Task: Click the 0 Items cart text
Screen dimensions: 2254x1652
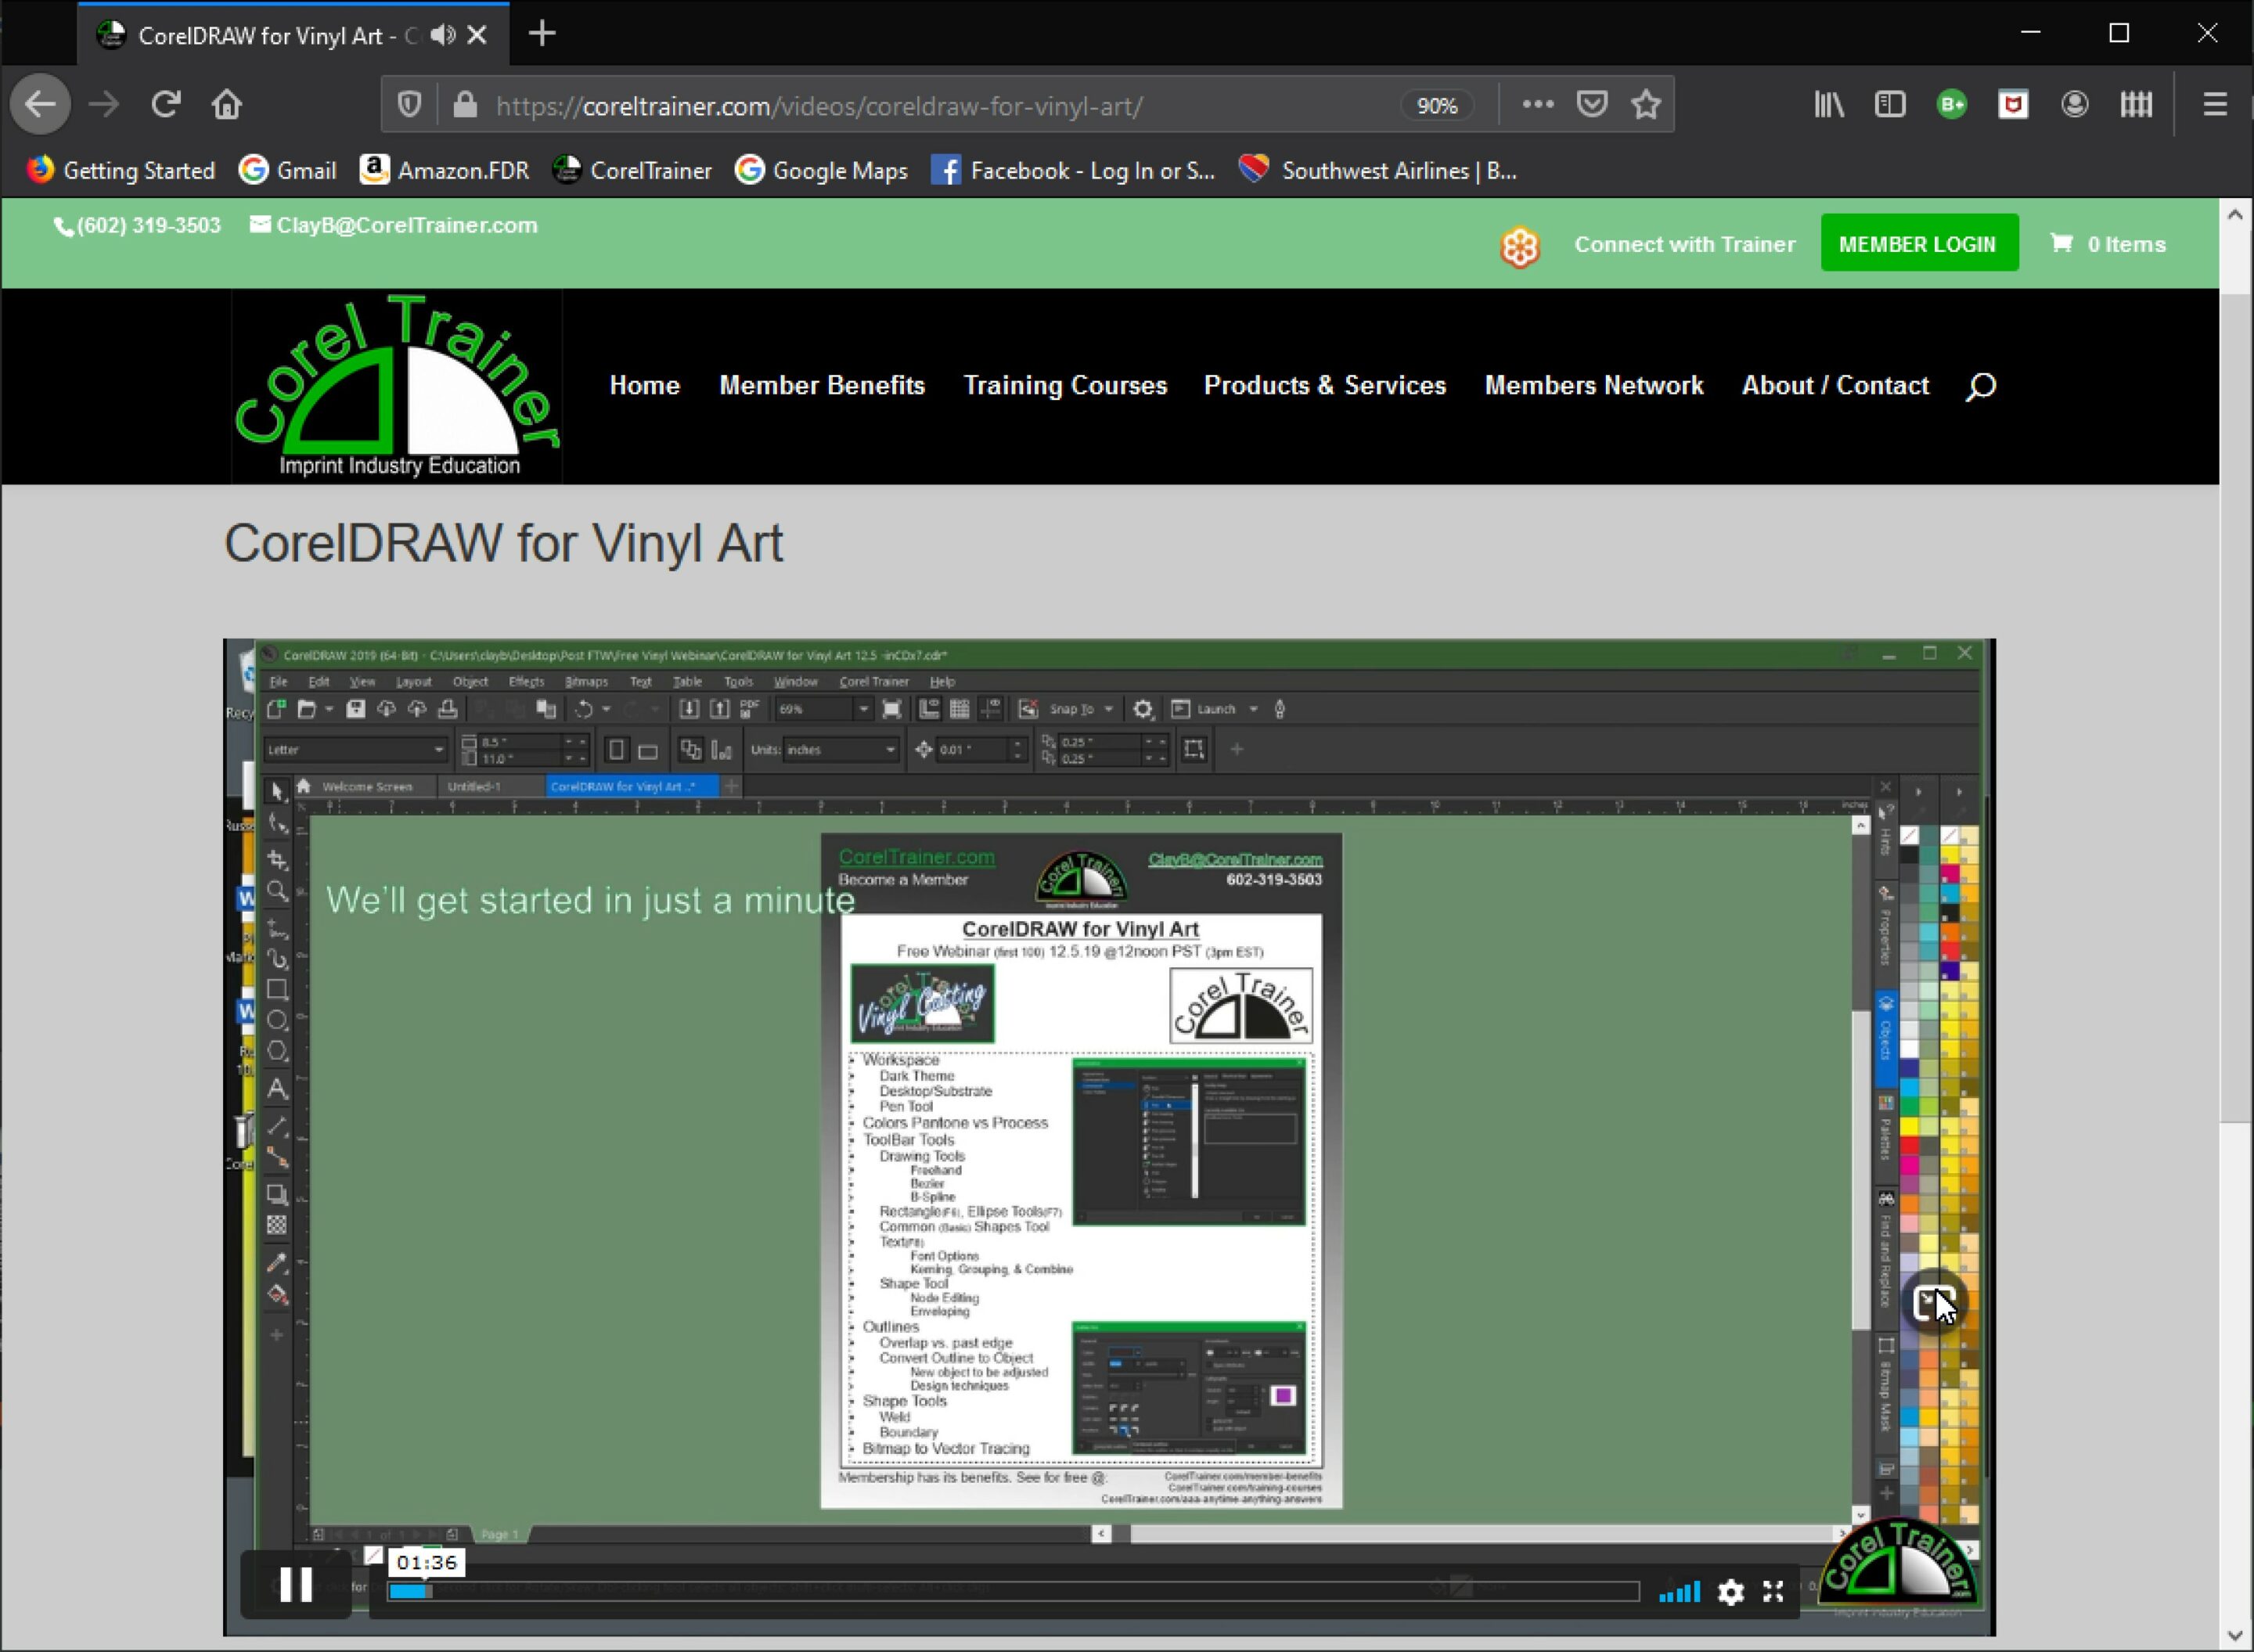Action: tap(2126, 244)
